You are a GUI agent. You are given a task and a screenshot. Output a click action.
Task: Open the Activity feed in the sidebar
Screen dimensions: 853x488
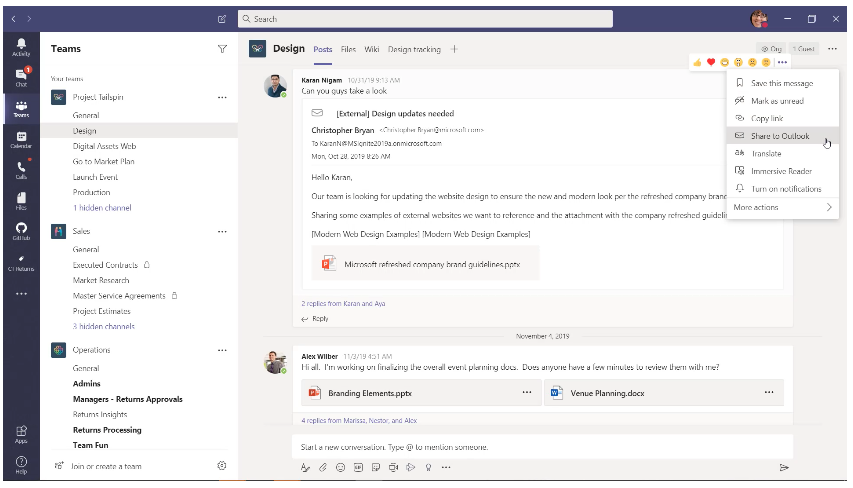pyautogui.click(x=21, y=47)
